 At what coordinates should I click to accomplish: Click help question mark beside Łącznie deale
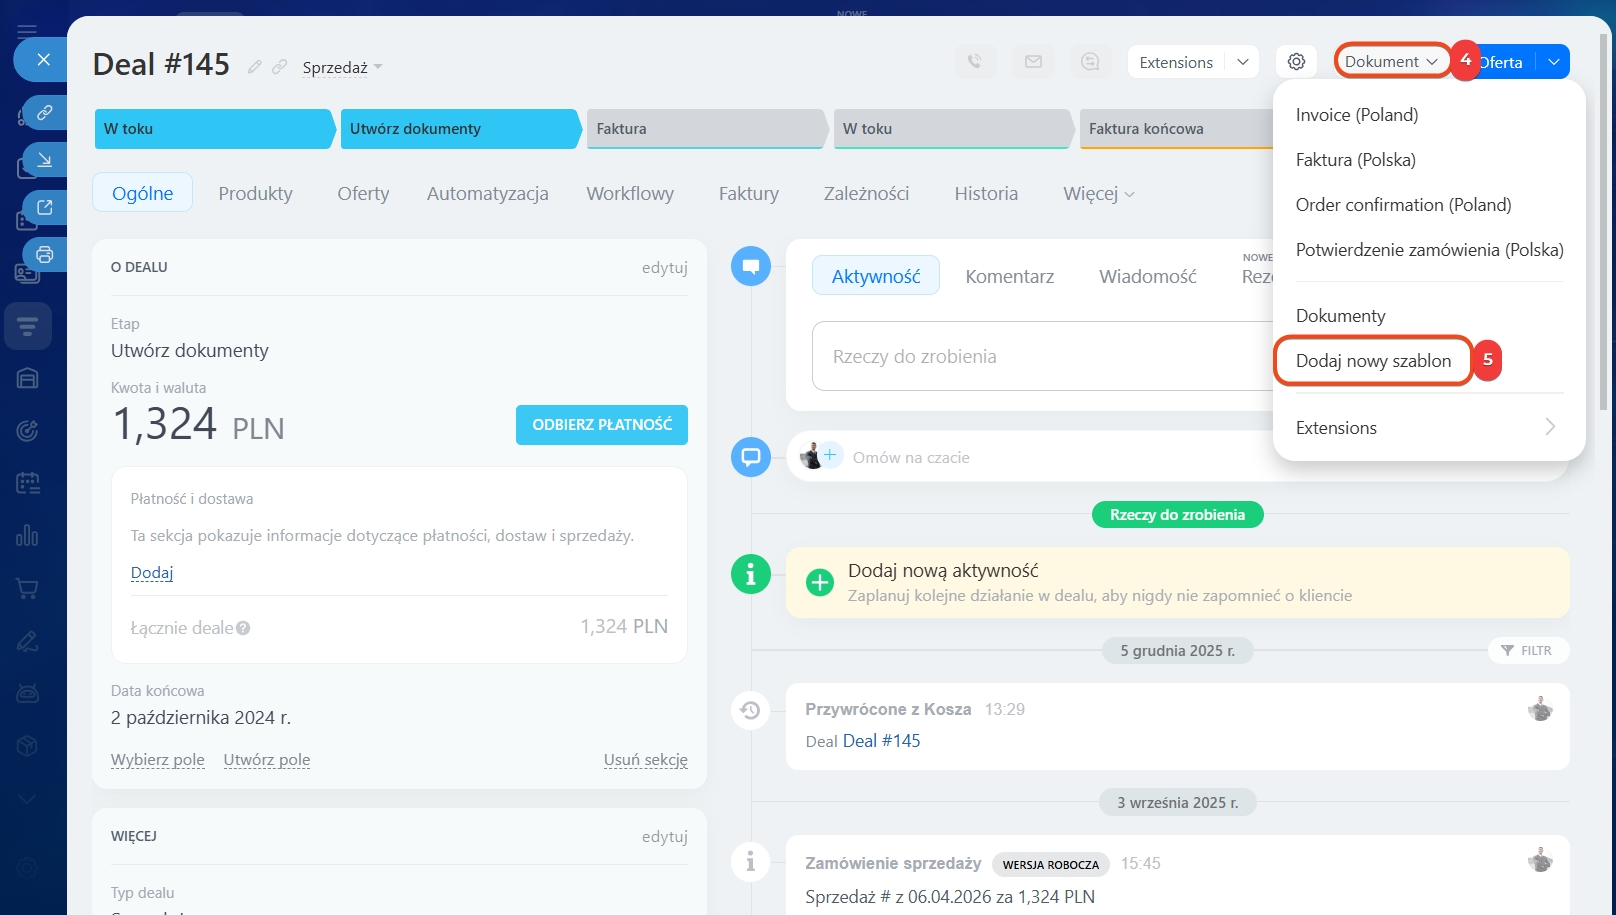pos(243,628)
